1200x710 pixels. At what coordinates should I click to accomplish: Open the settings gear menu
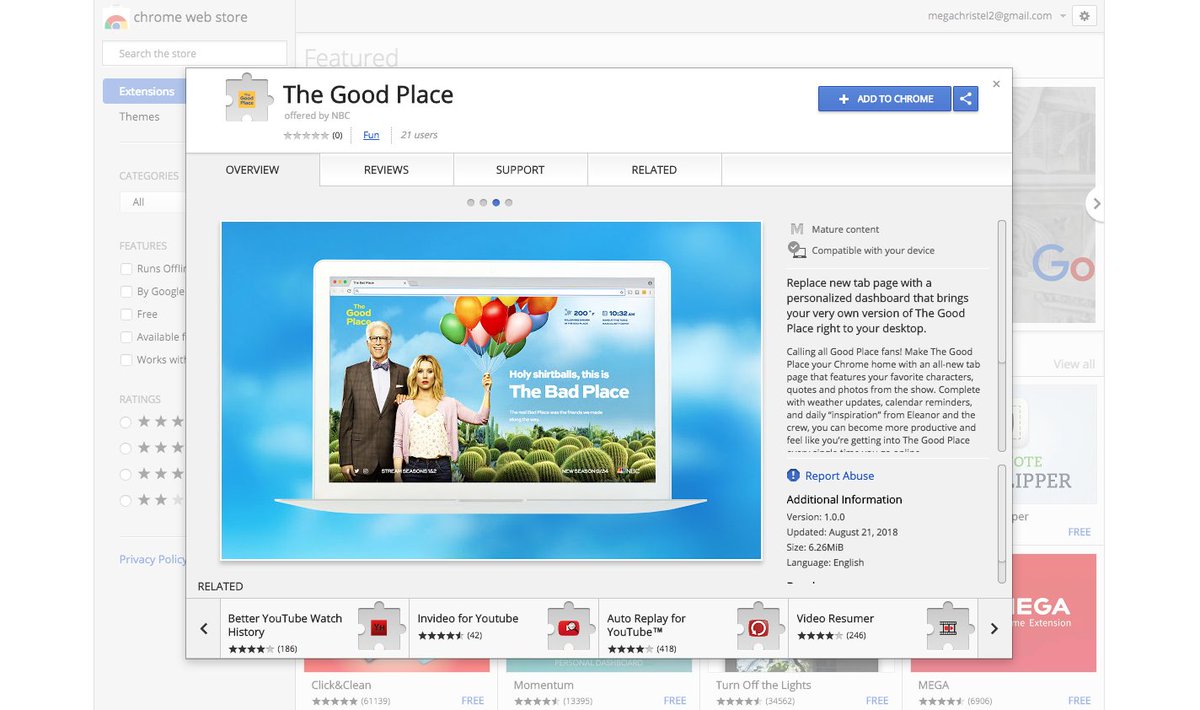[1085, 16]
